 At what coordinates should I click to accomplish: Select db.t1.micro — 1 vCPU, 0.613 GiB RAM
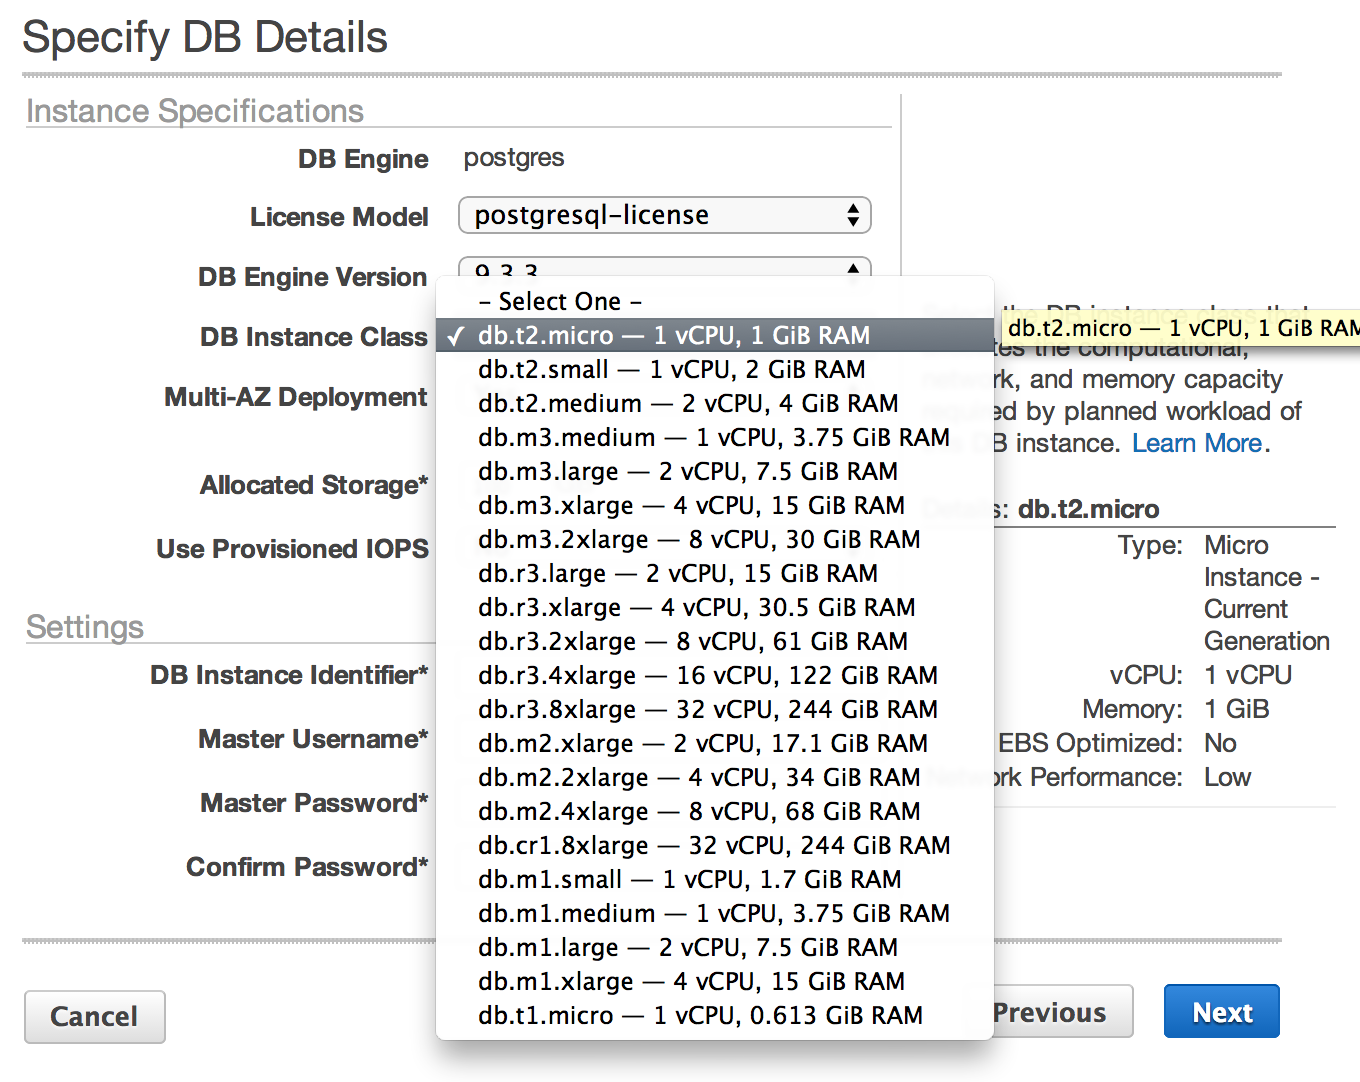[714, 1015]
